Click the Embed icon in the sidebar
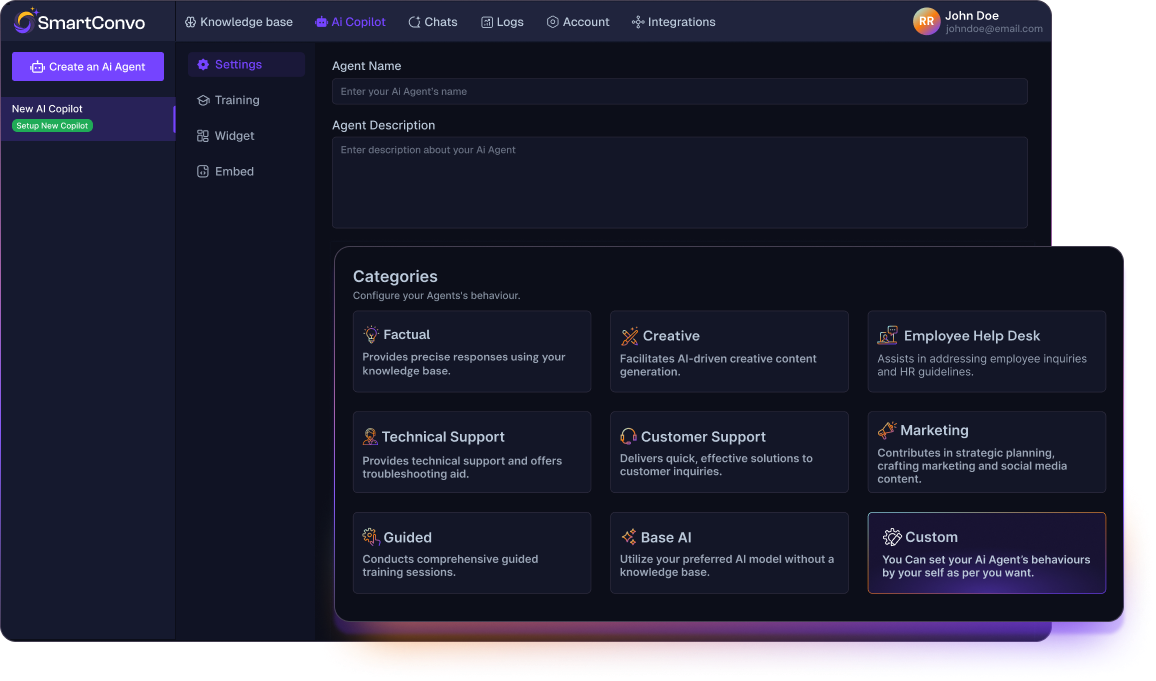Viewport: 1156px width, 681px height. coord(204,171)
